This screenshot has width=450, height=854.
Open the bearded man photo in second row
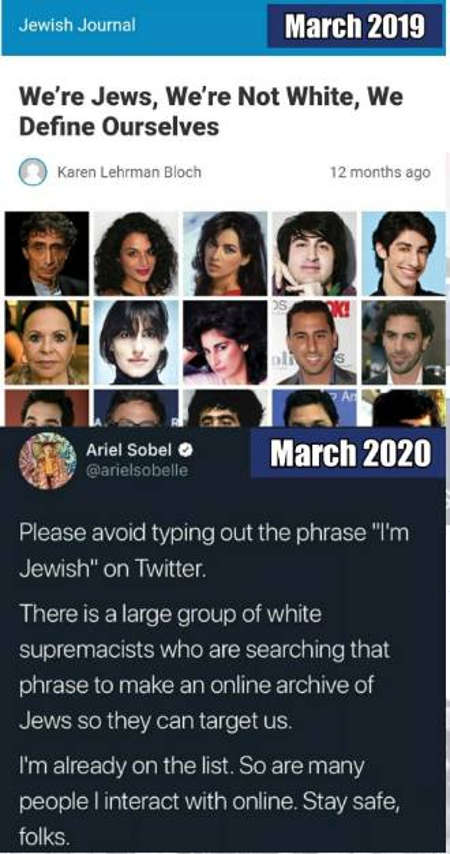click(x=404, y=343)
